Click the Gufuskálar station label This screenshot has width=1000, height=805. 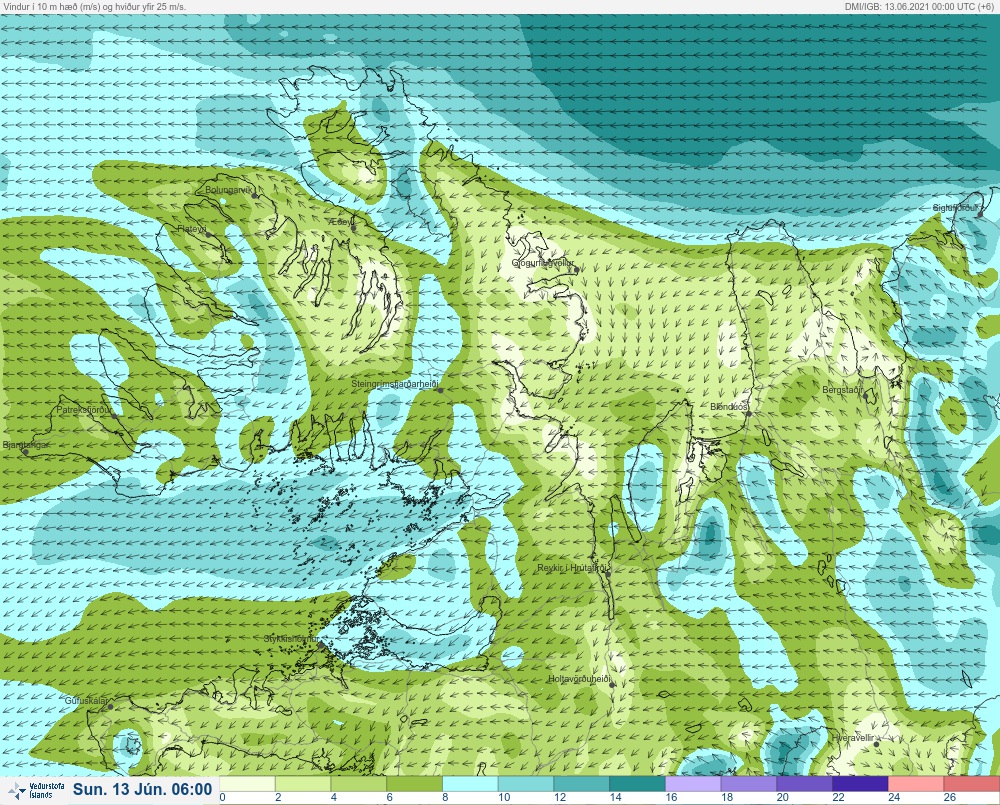tap(86, 700)
